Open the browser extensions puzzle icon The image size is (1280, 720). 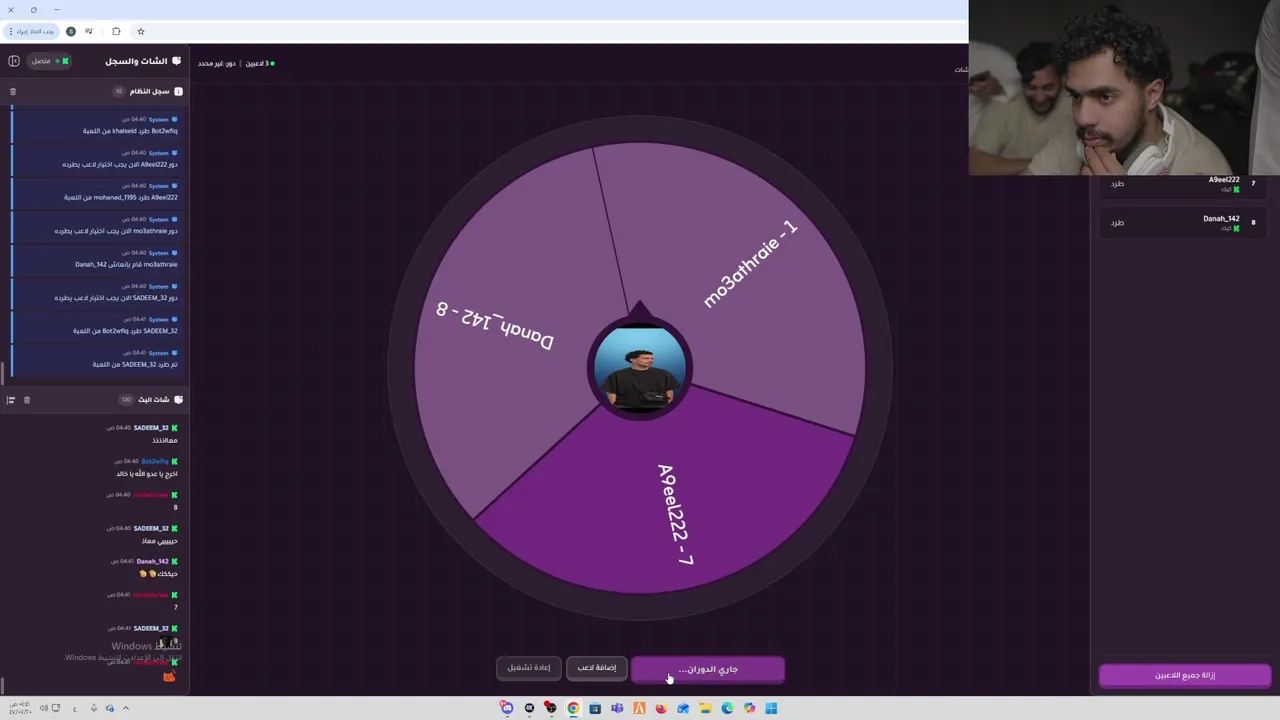[116, 31]
